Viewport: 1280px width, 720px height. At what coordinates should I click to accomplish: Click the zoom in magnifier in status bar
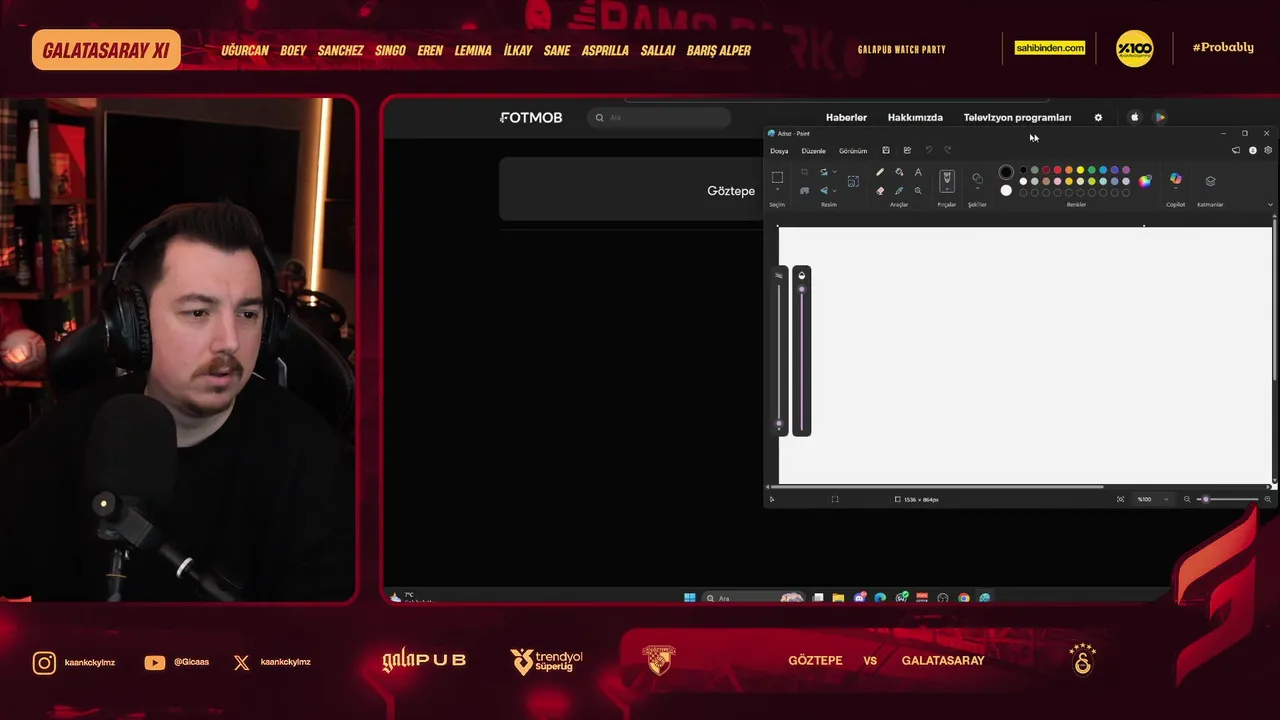1268,499
